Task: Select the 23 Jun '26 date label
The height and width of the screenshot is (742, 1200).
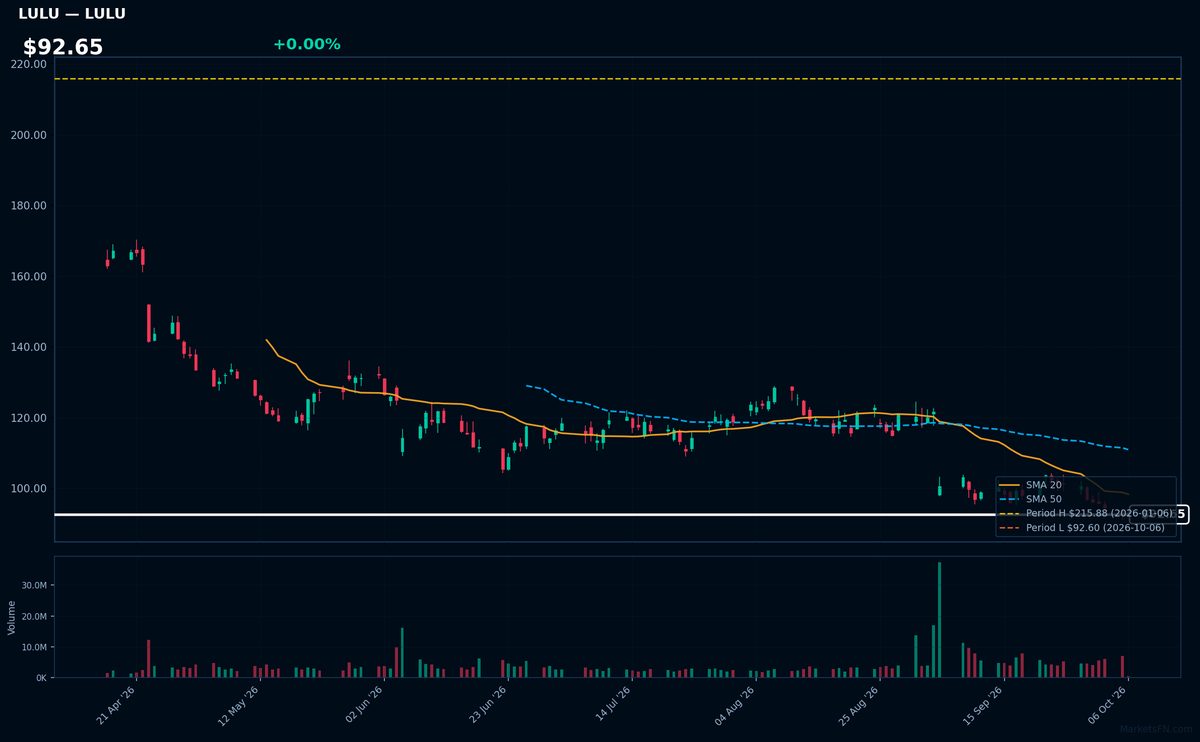Action: [488, 705]
